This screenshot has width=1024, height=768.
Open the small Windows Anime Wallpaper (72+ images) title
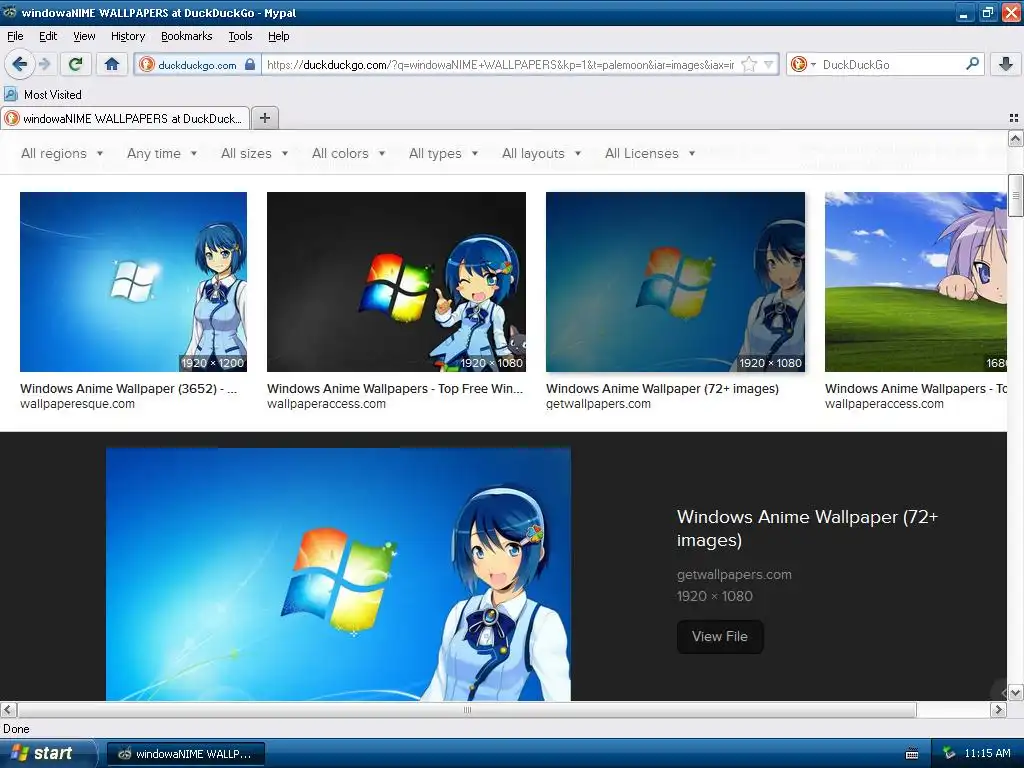coord(662,389)
